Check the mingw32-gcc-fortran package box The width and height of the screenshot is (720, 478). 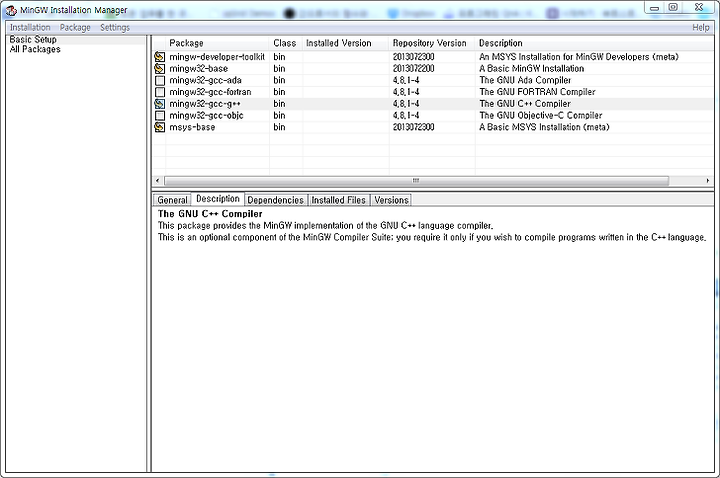point(159,92)
